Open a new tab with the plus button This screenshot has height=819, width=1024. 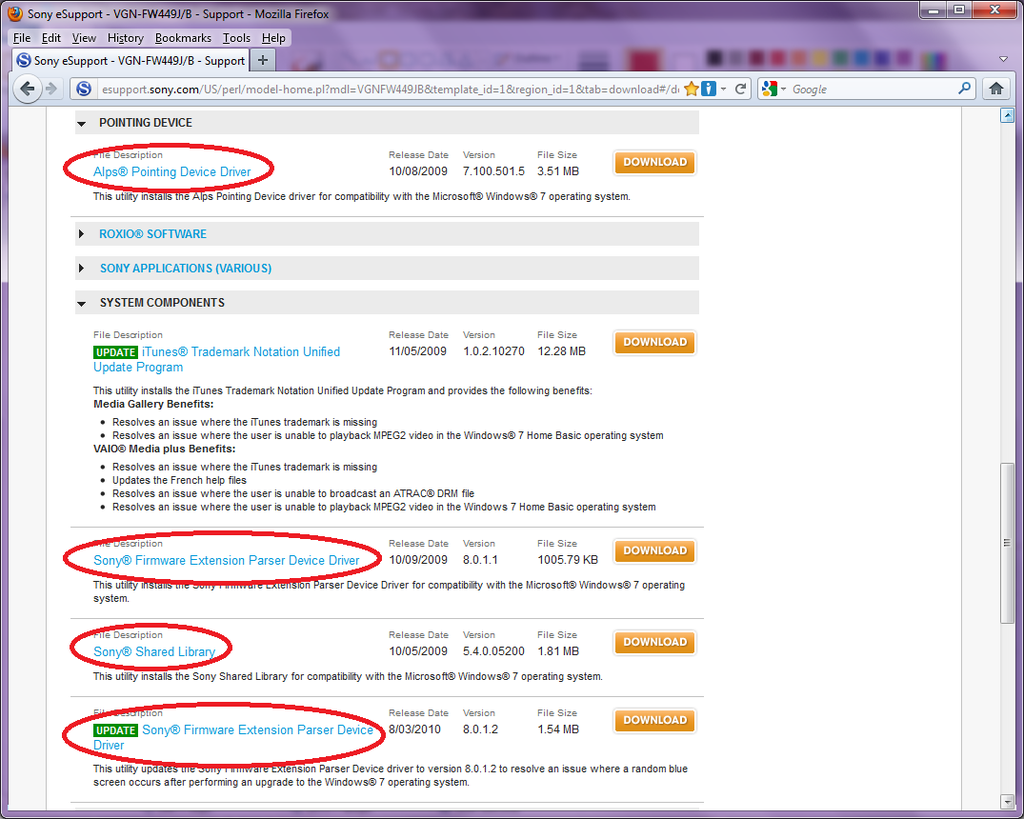click(263, 60)
